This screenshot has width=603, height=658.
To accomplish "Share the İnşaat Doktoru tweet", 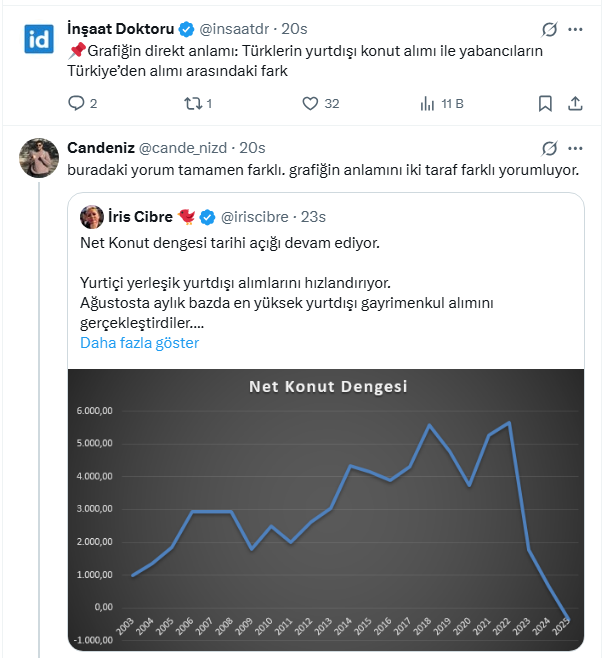I will [x=575, y=103].
